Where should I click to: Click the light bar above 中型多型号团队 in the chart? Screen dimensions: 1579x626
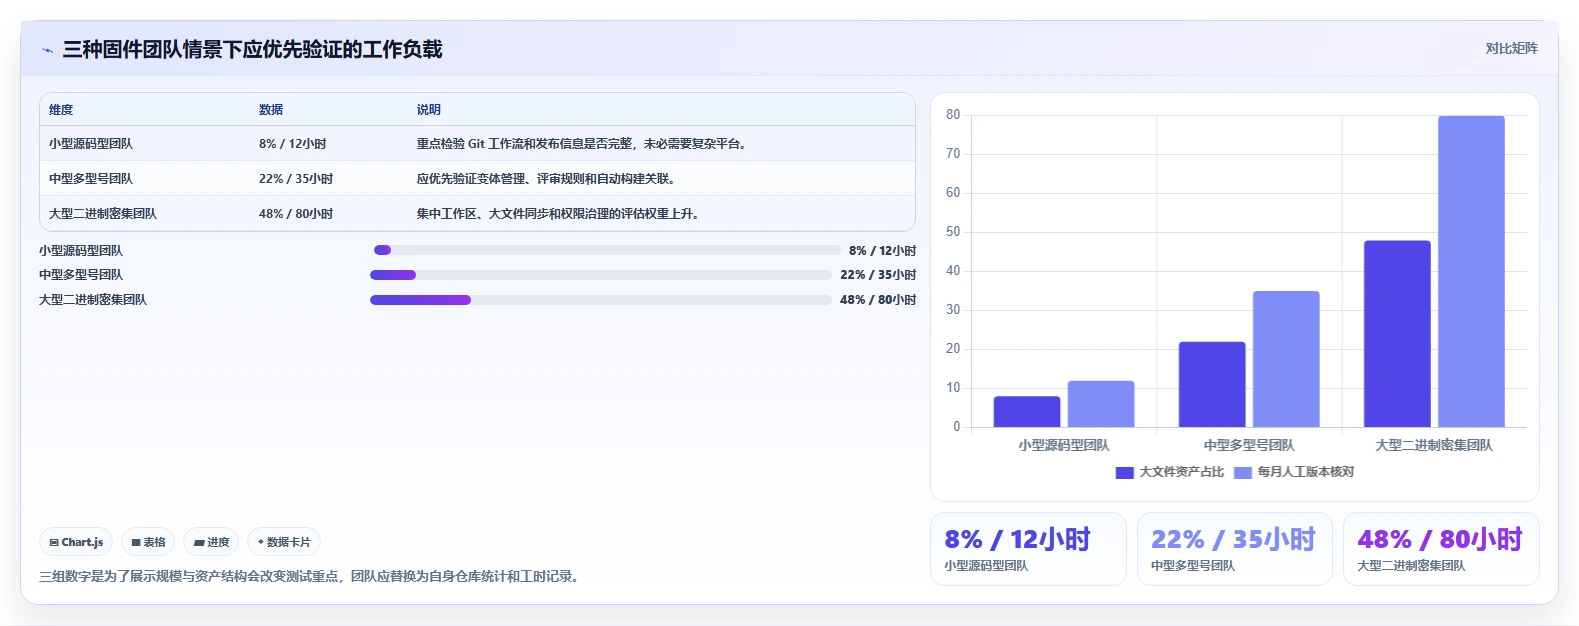(1286, 359)
